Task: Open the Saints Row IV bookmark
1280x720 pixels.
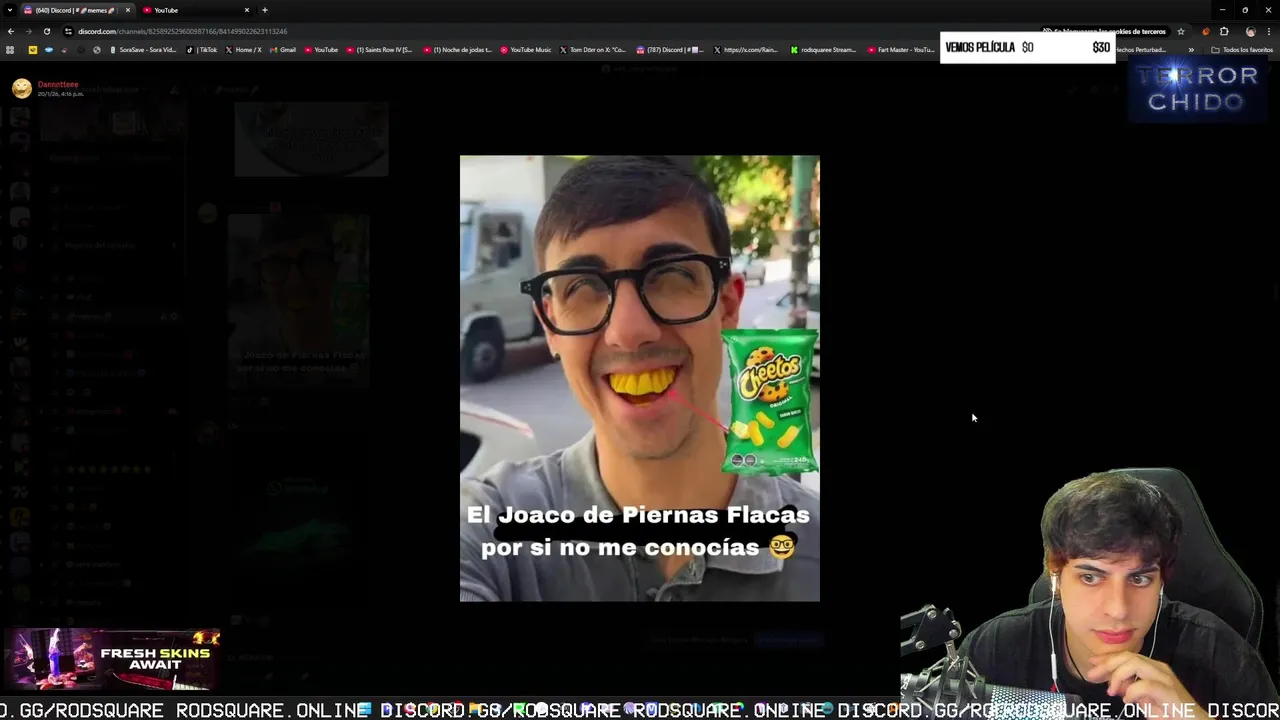Action: 379,49
